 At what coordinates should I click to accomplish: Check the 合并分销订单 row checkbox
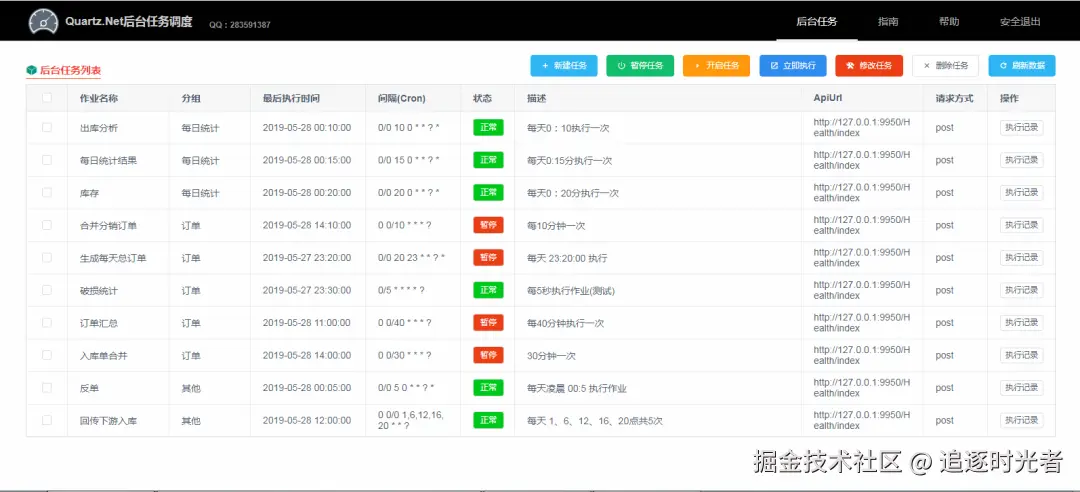tap(47, 225)
